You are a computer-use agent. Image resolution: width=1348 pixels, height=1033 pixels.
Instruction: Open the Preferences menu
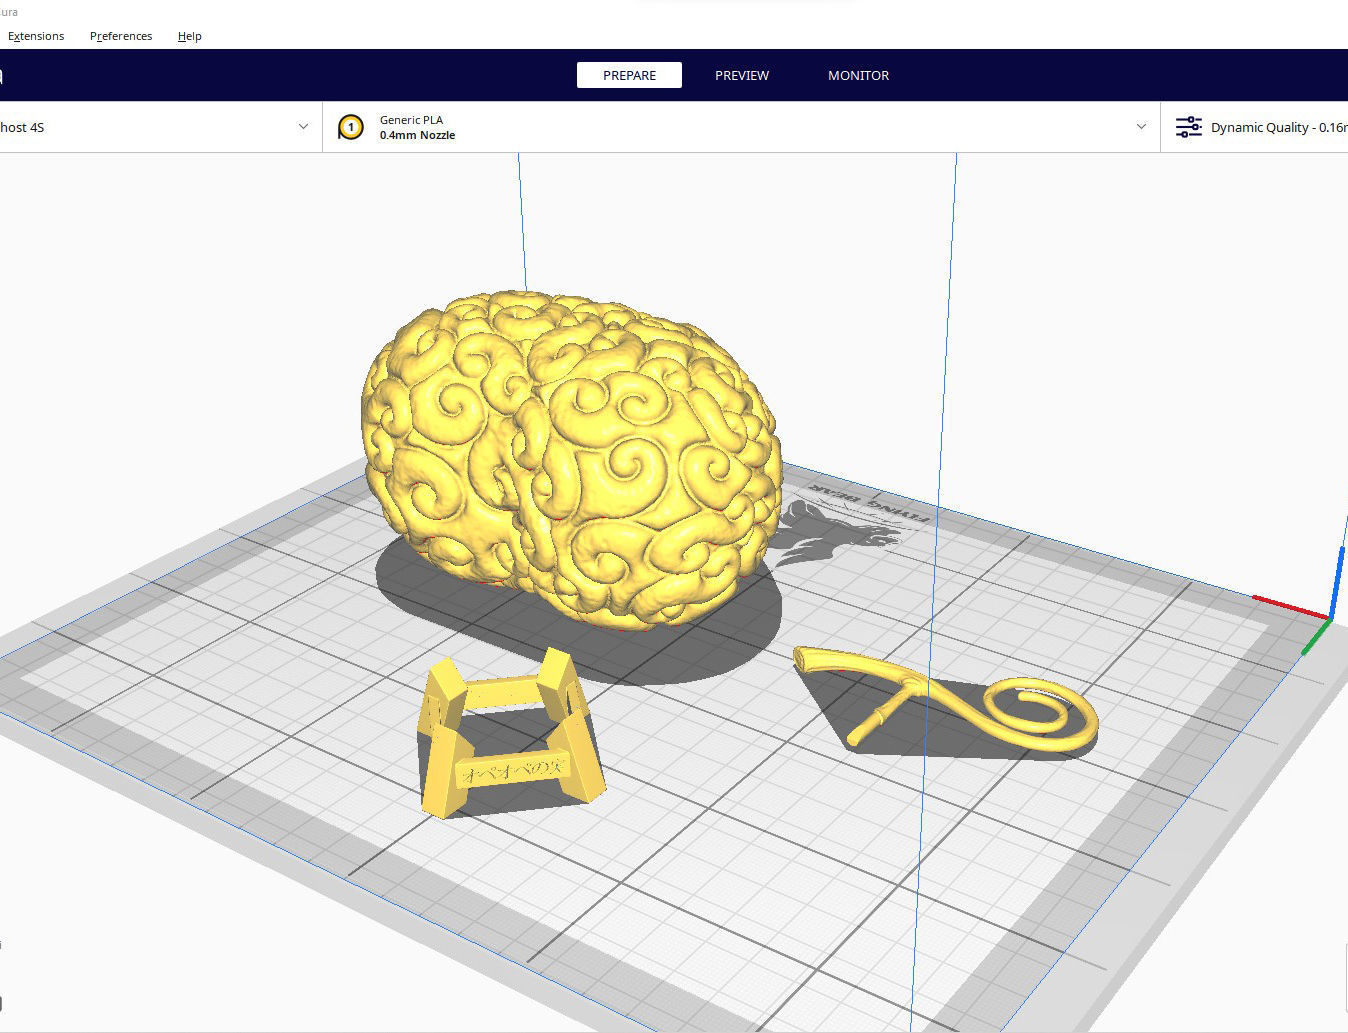[121, 36]
